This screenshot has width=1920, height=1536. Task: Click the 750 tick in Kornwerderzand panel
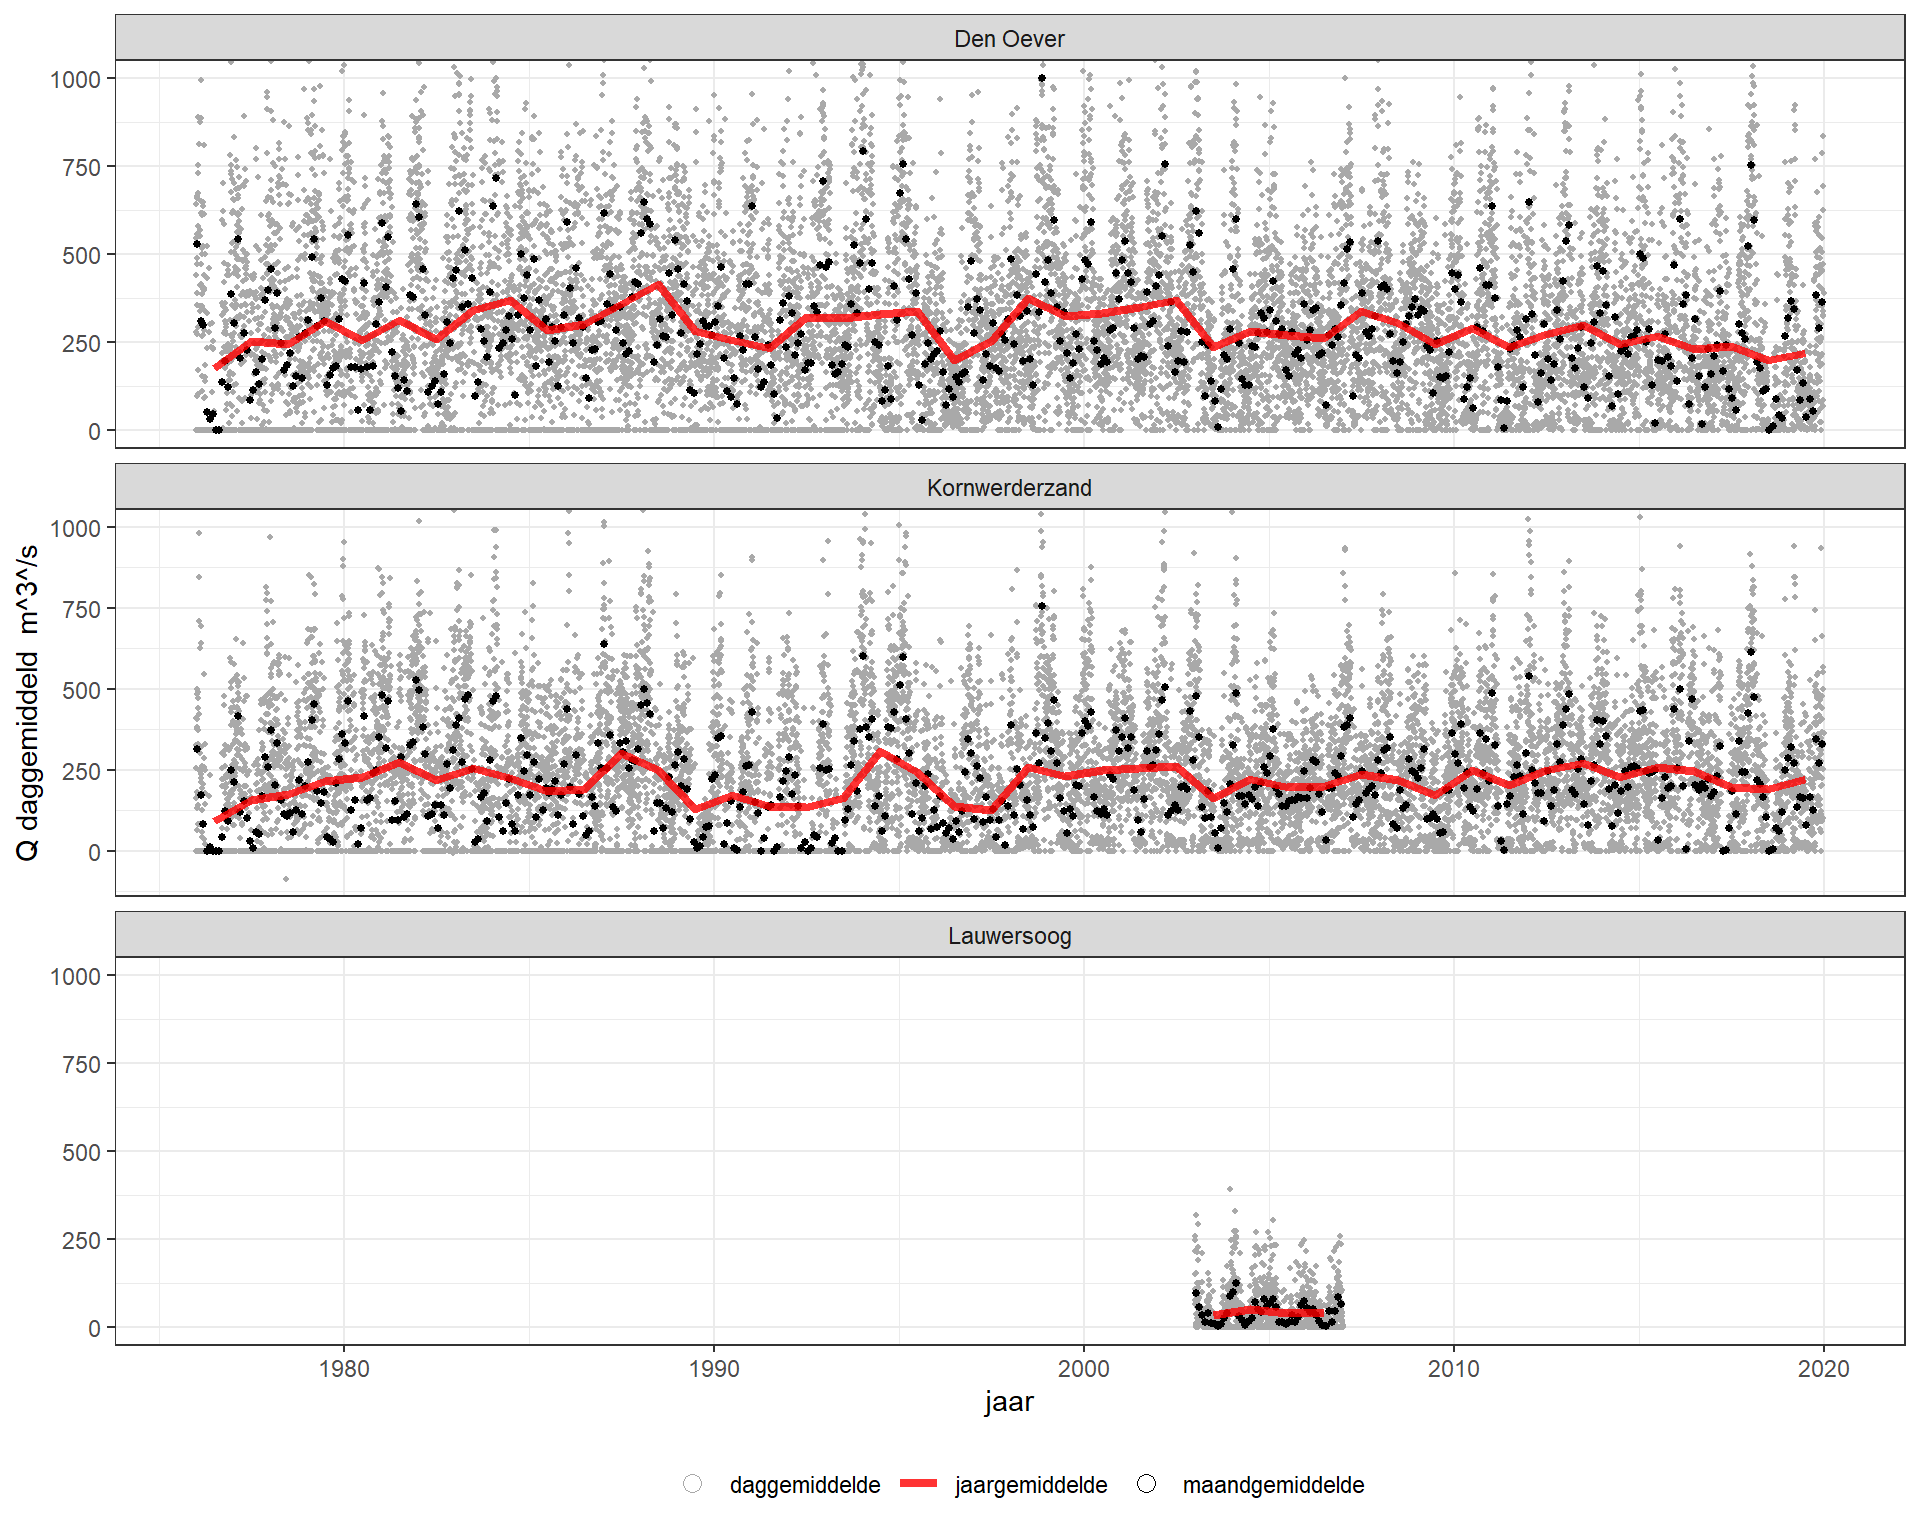82,609
